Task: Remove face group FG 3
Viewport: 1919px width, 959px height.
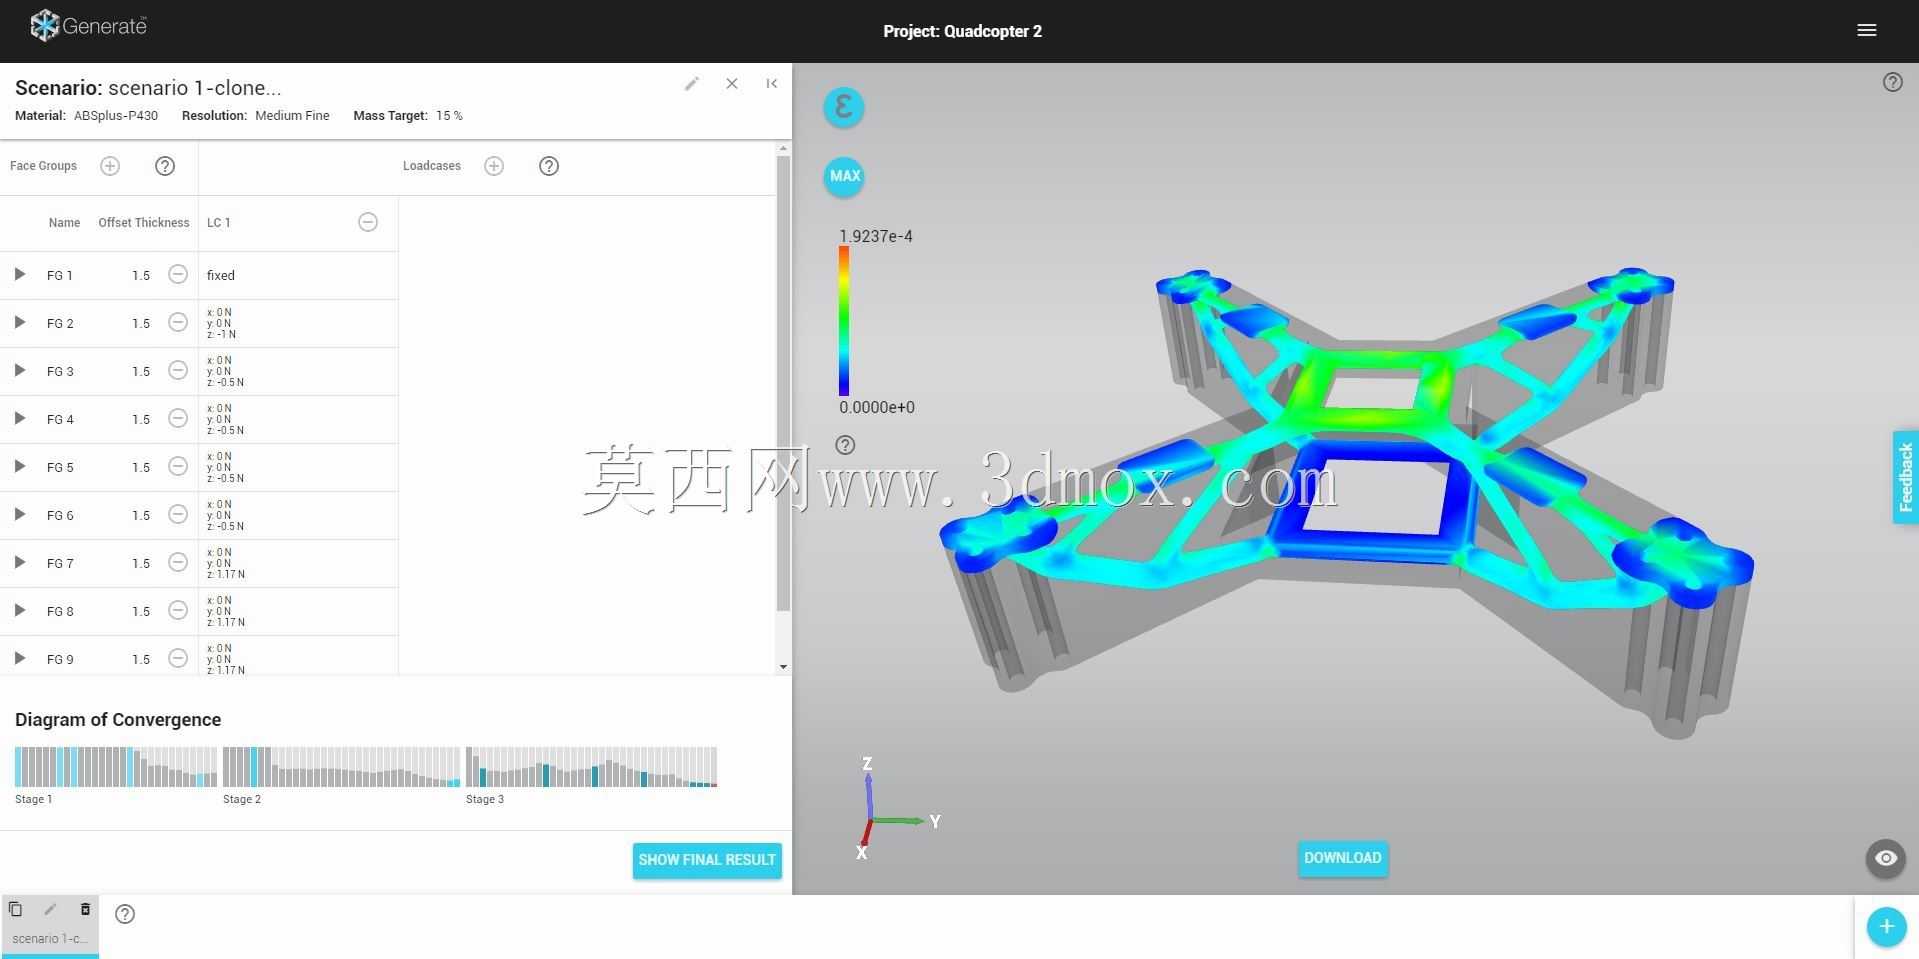Action: (x=178, y=370)
